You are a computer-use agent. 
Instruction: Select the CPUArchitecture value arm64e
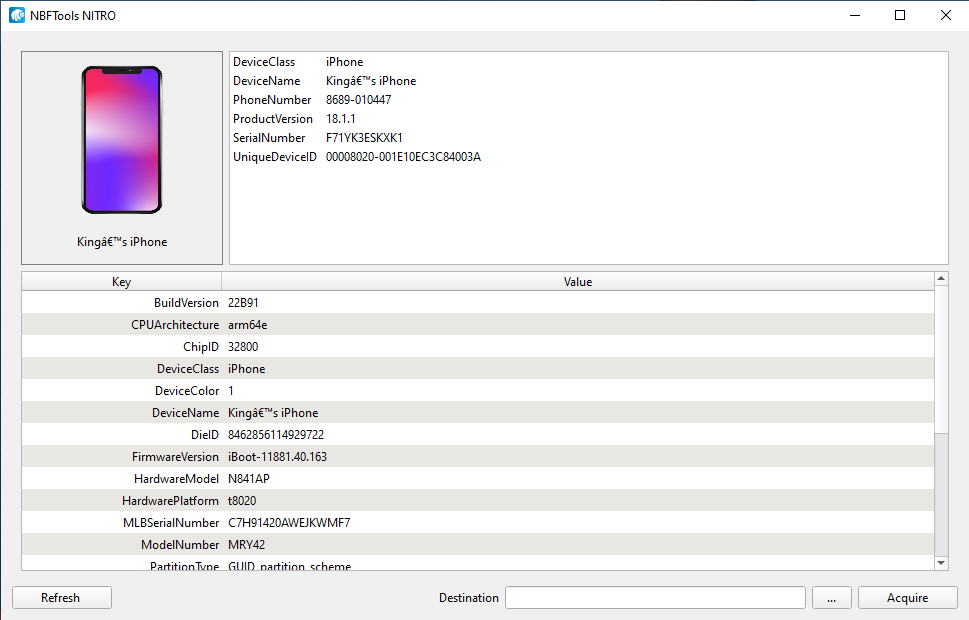coord(247,325)
